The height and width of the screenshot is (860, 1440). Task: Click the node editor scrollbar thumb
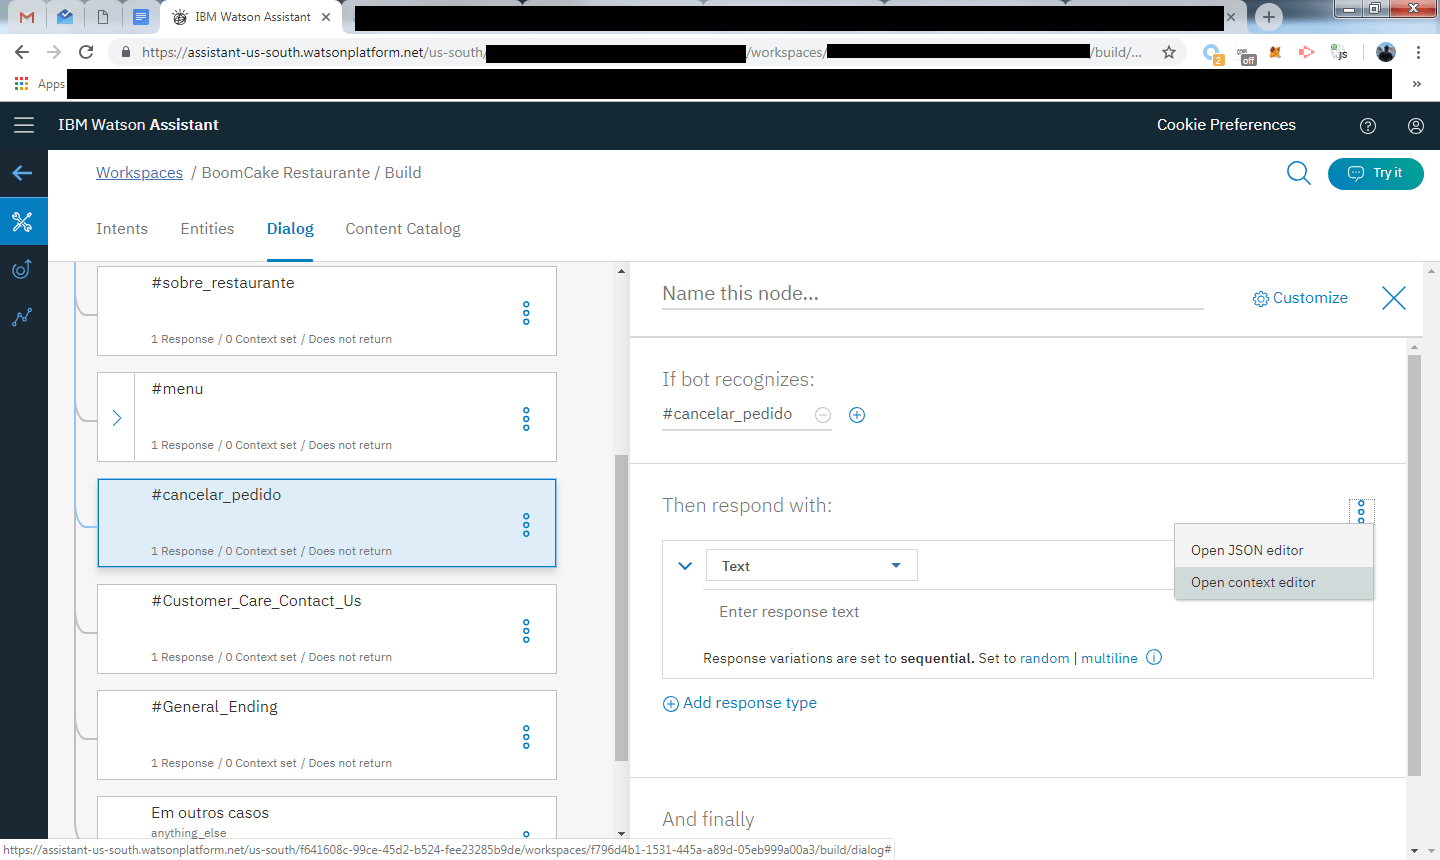click(1414, 565)
